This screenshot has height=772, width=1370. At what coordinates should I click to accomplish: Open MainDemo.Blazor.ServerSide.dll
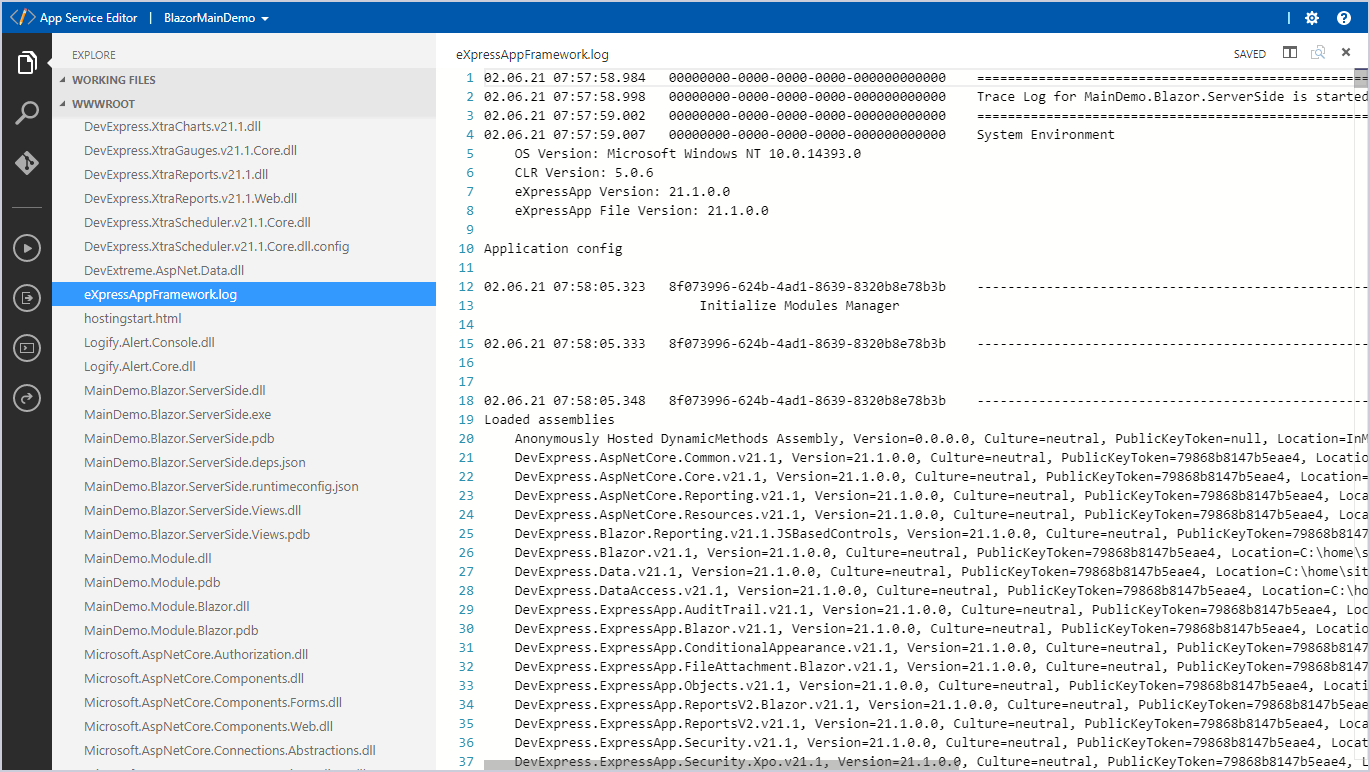coord(175,390)
